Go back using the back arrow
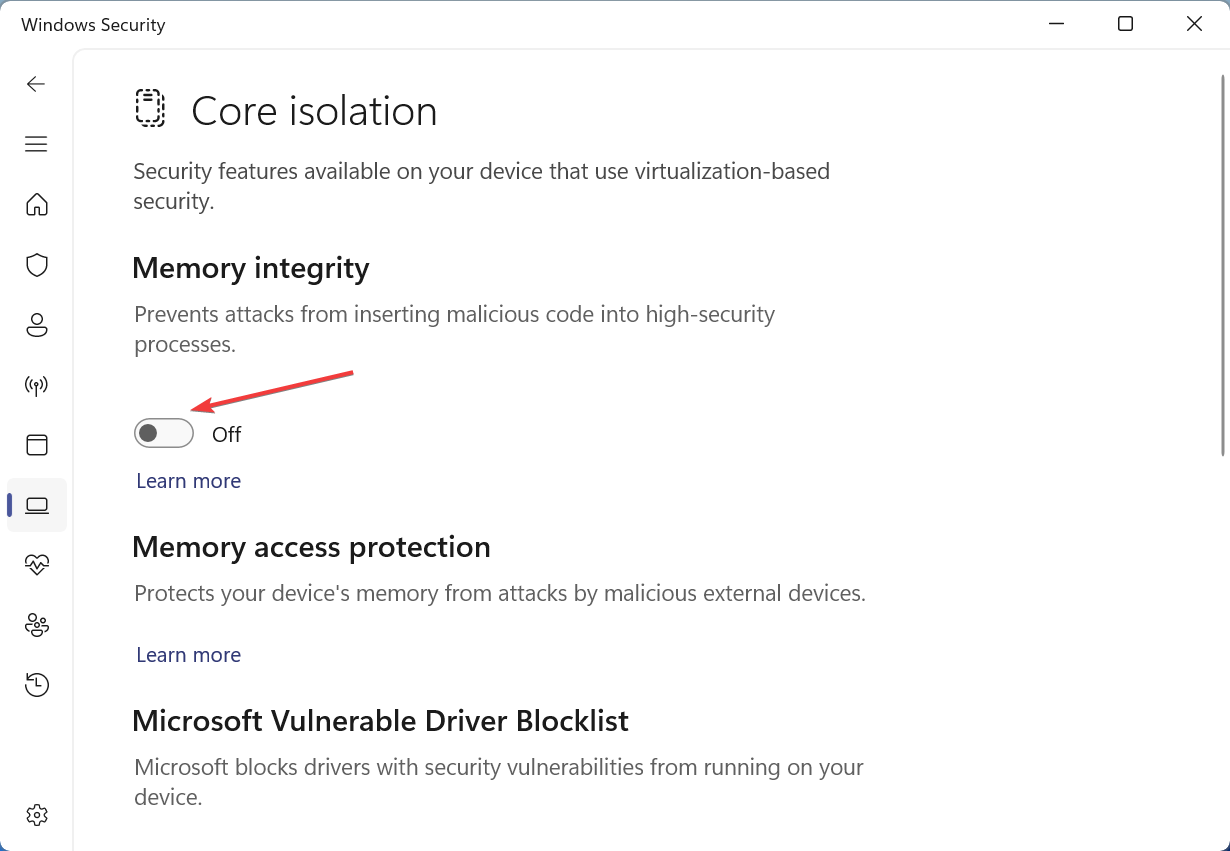The image size is (1230, 851). (36, 84)
